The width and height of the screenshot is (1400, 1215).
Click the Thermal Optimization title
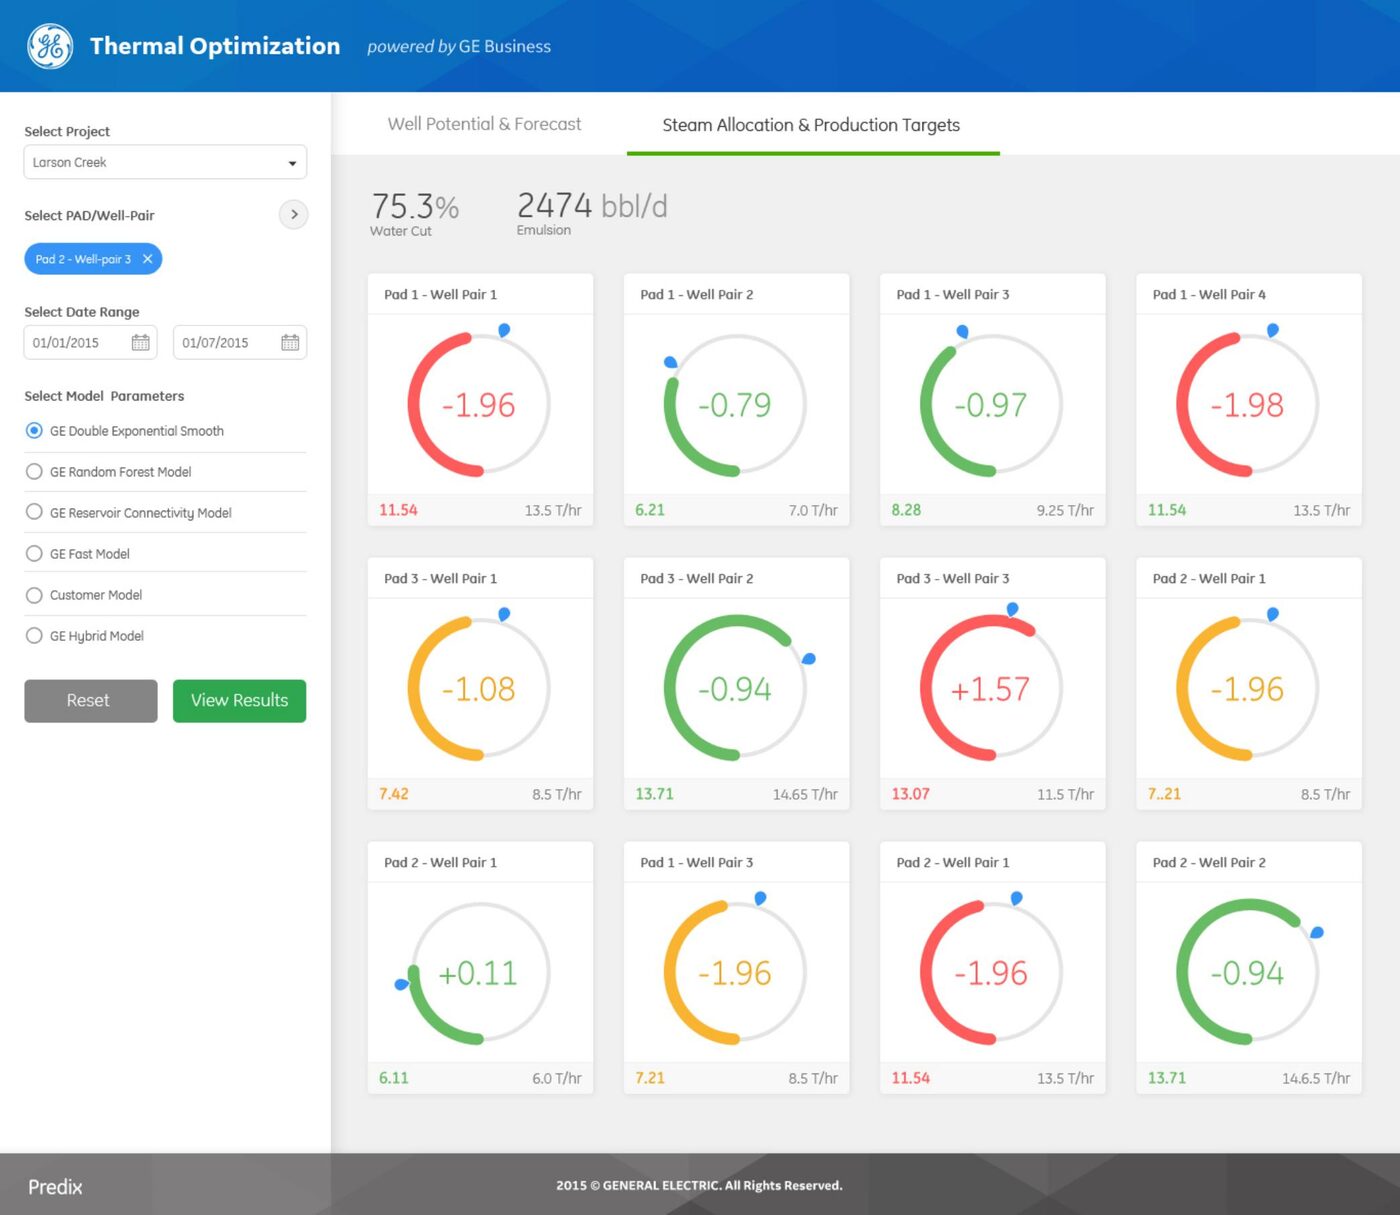pyautogui.click(x=215, y=46)
